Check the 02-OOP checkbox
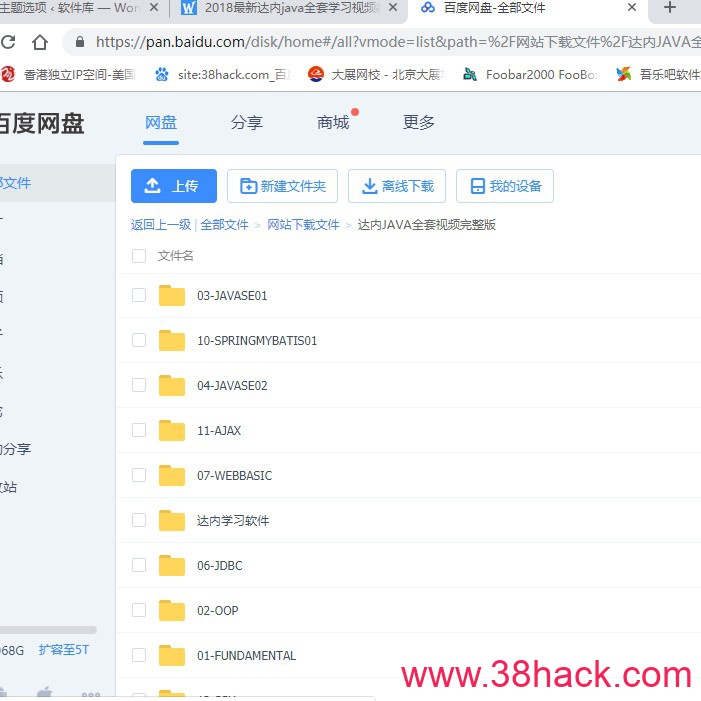This screenshot has width=701, height=701. [139, 610]
